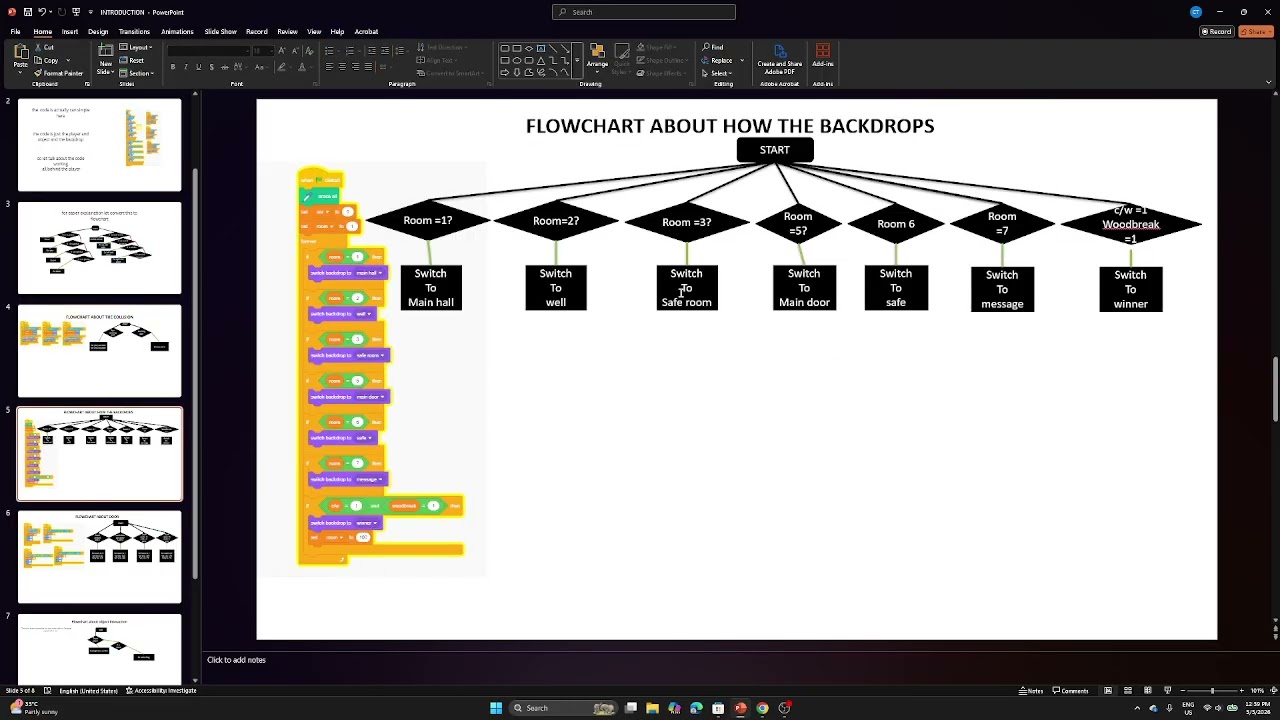The width and height of the screenshot is (1280, 720).
Task: Open the File menu
Action: [15, 32]
